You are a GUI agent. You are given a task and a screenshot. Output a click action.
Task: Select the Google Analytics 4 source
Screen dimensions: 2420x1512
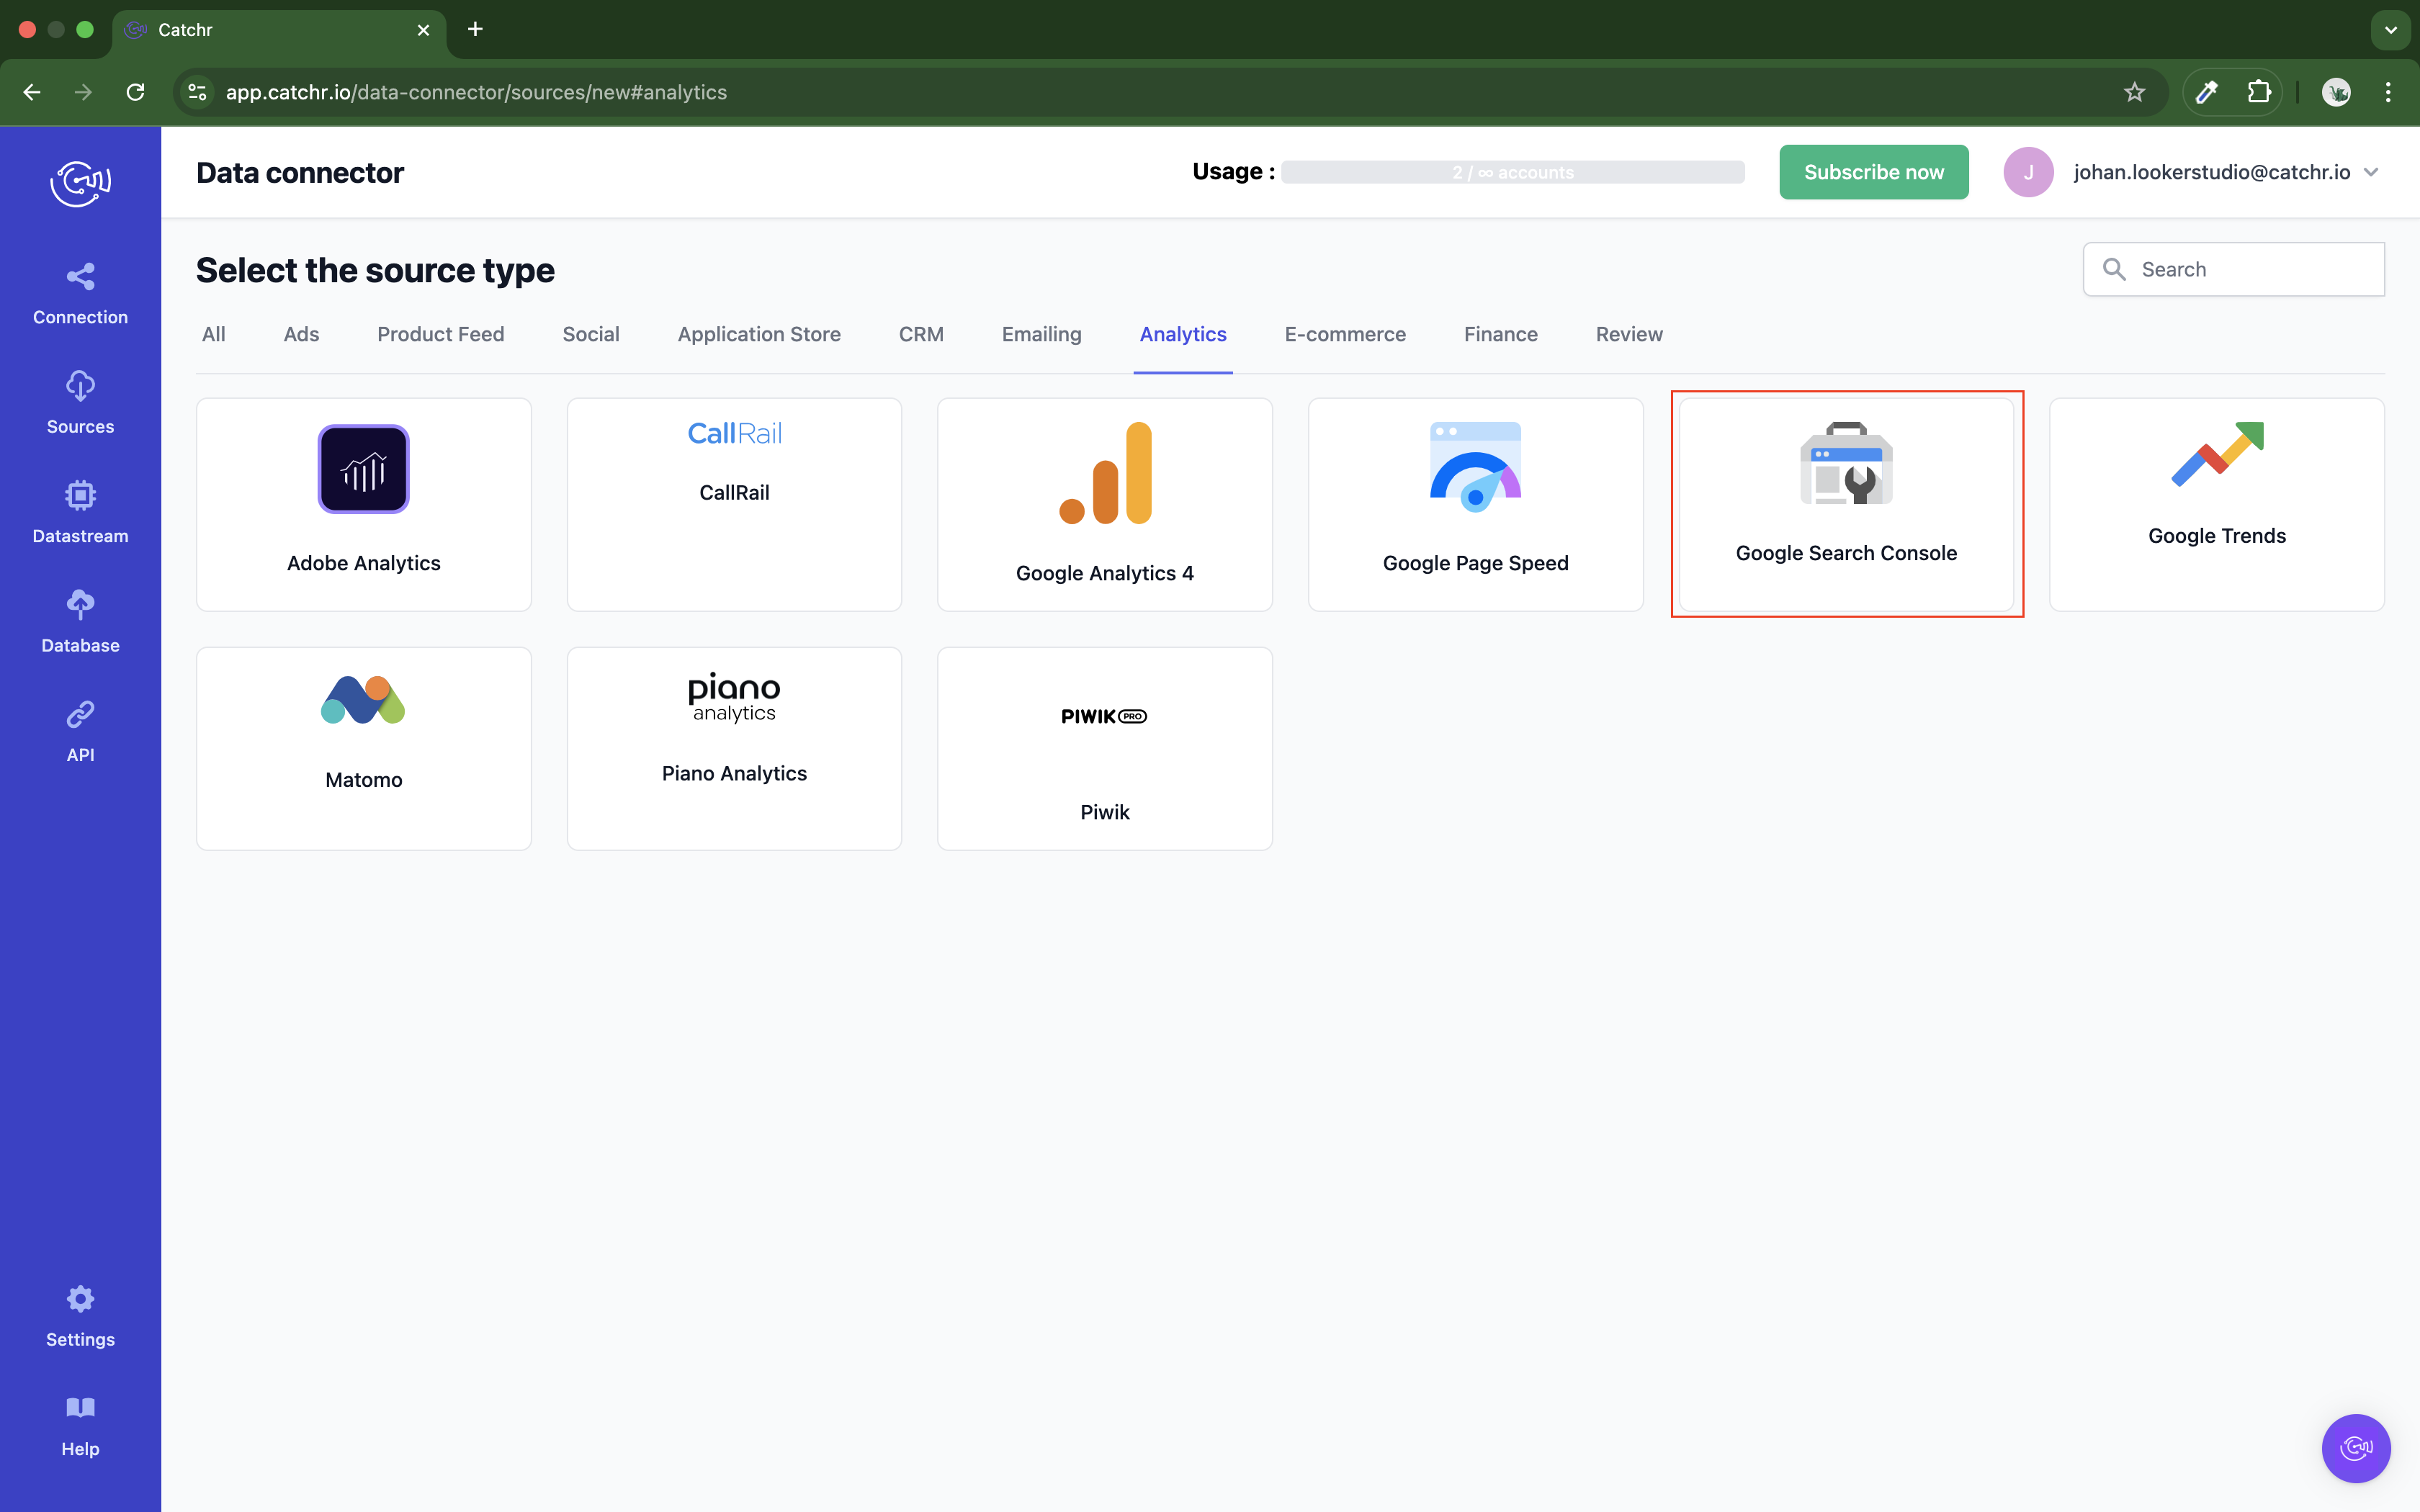tap(1105, 505)
